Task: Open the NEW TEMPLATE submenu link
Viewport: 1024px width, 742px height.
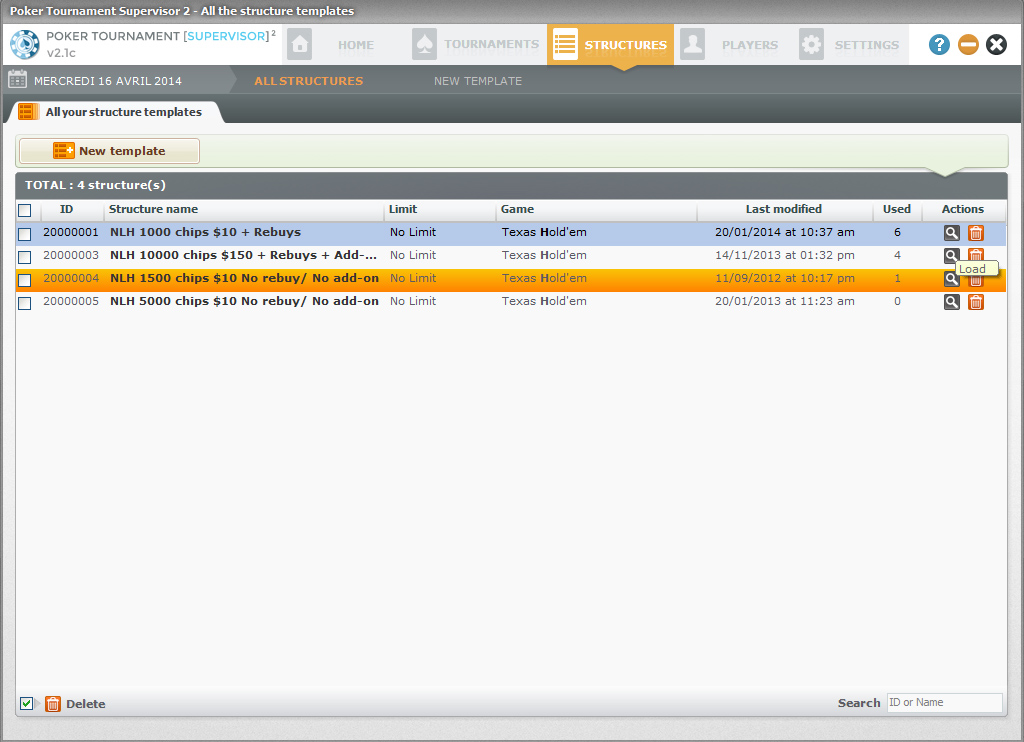Action: (477, 81)
